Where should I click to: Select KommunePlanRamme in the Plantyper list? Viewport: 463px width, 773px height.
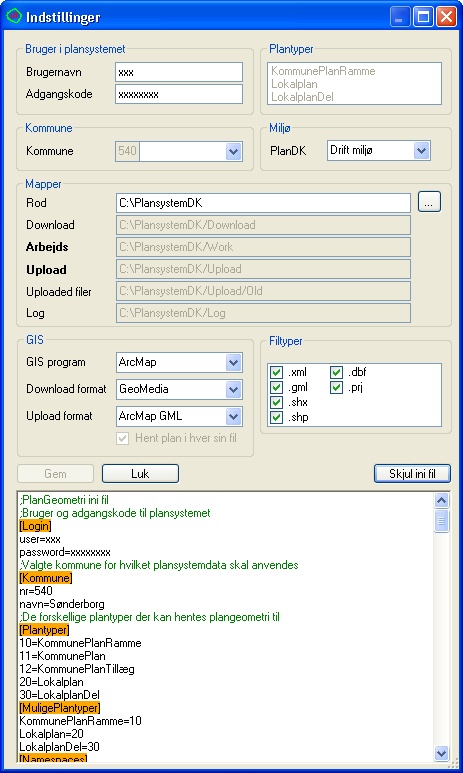tap(323, 71)
